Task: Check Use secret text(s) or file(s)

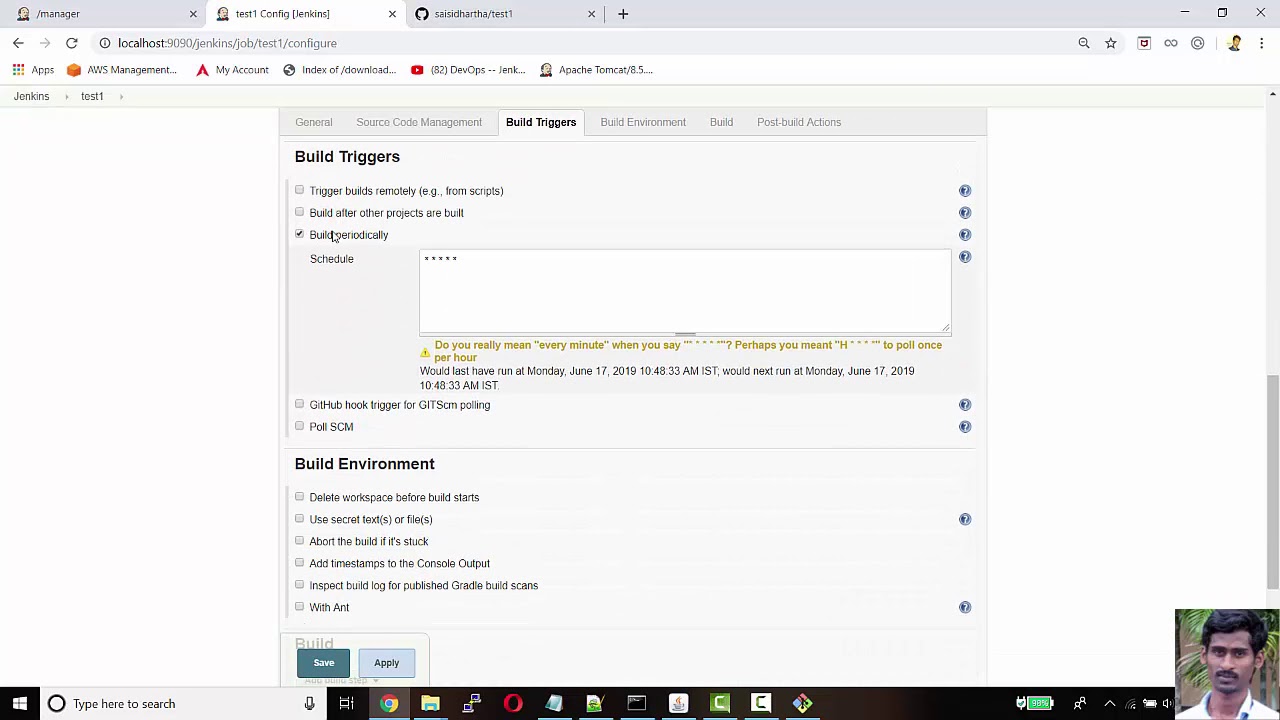Action: [299, 519]
